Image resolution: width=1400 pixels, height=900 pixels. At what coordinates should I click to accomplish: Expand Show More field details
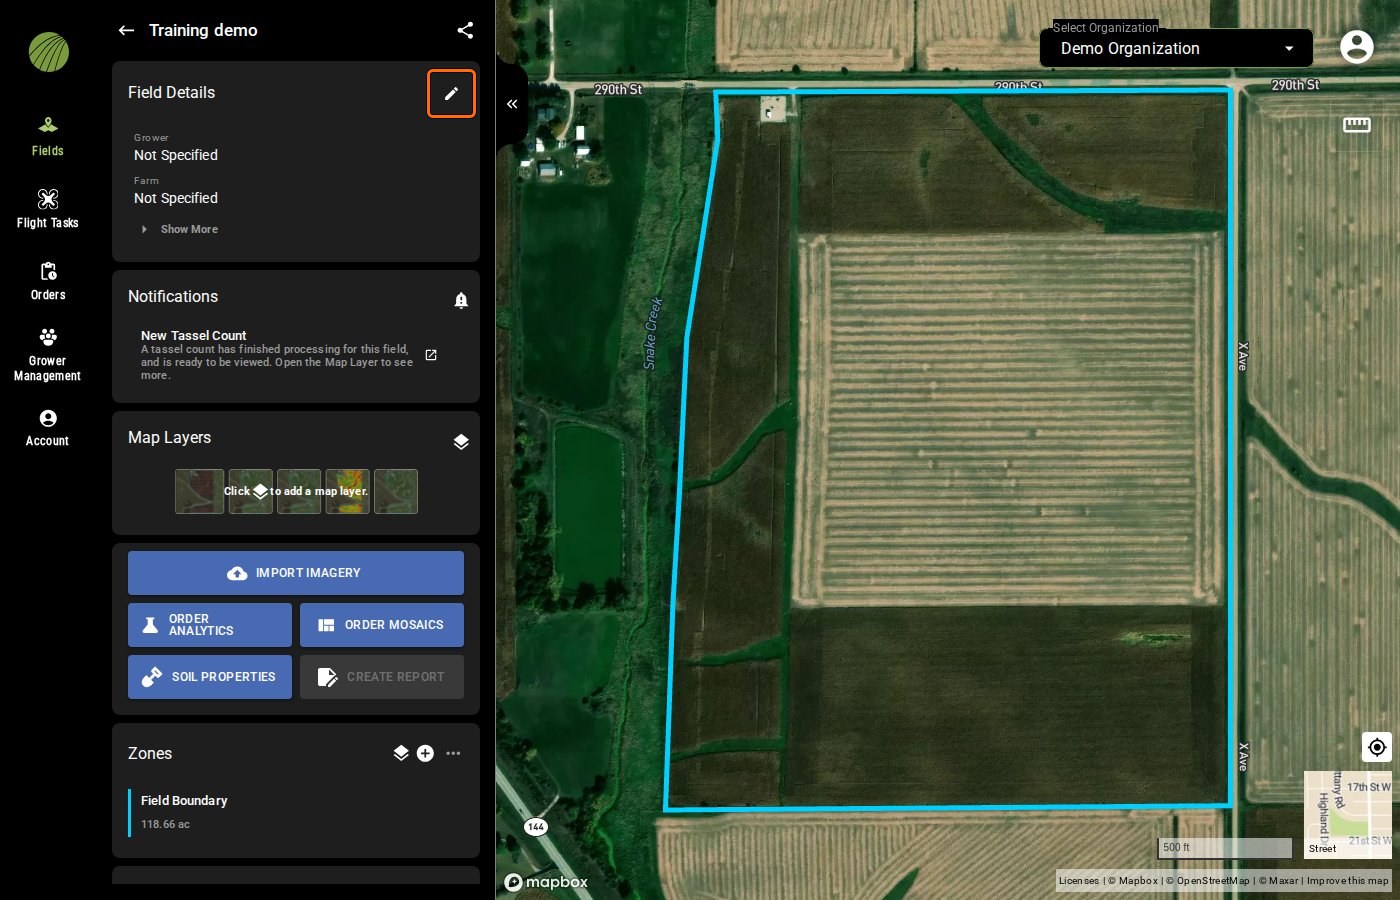180,229
